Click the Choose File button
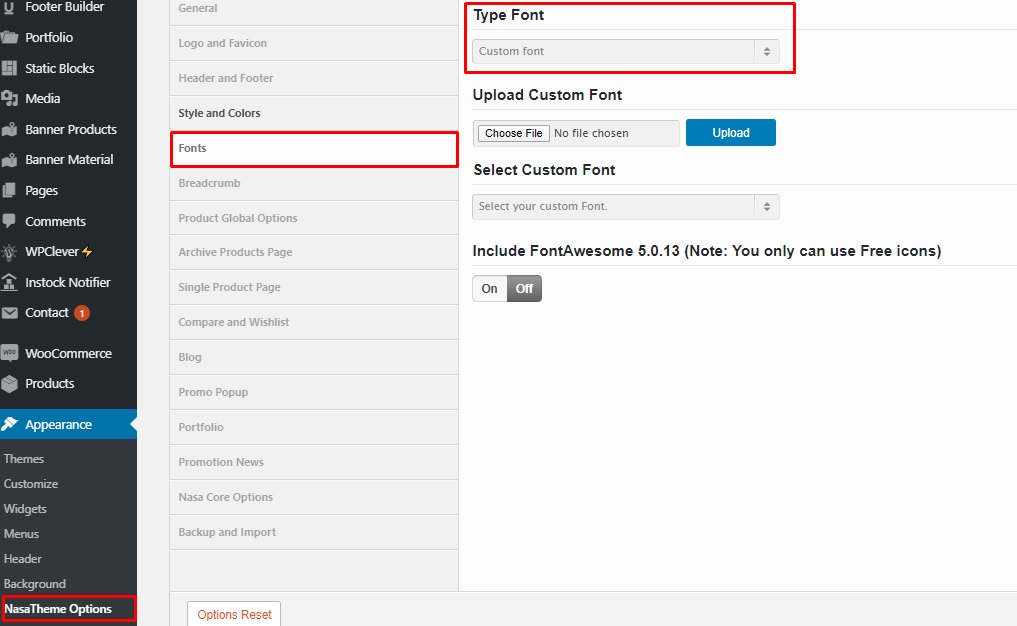This screenshot has height=626, width=1017. tap(514, 133)
